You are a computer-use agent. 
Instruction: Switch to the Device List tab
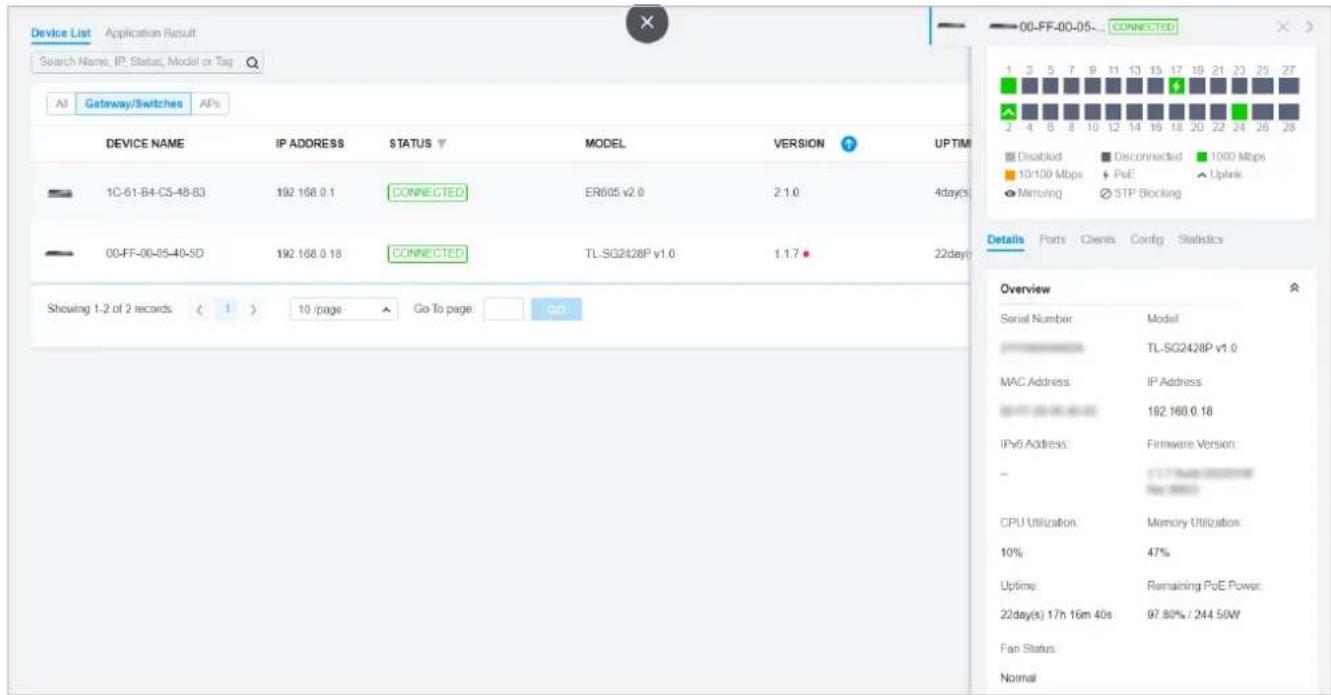62,33
